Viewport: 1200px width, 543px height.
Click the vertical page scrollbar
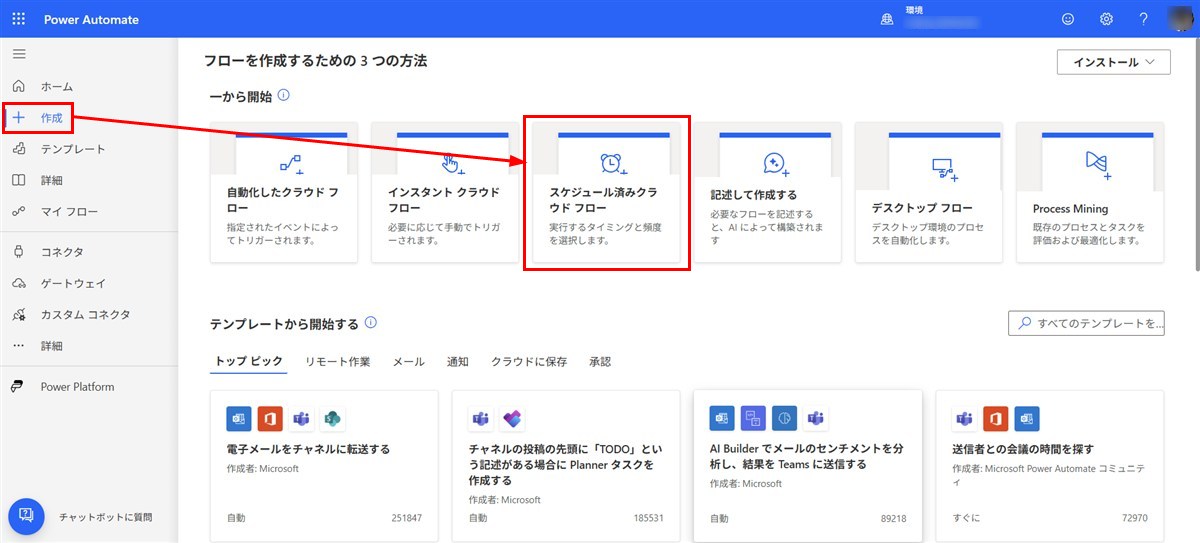(1195, 155)
